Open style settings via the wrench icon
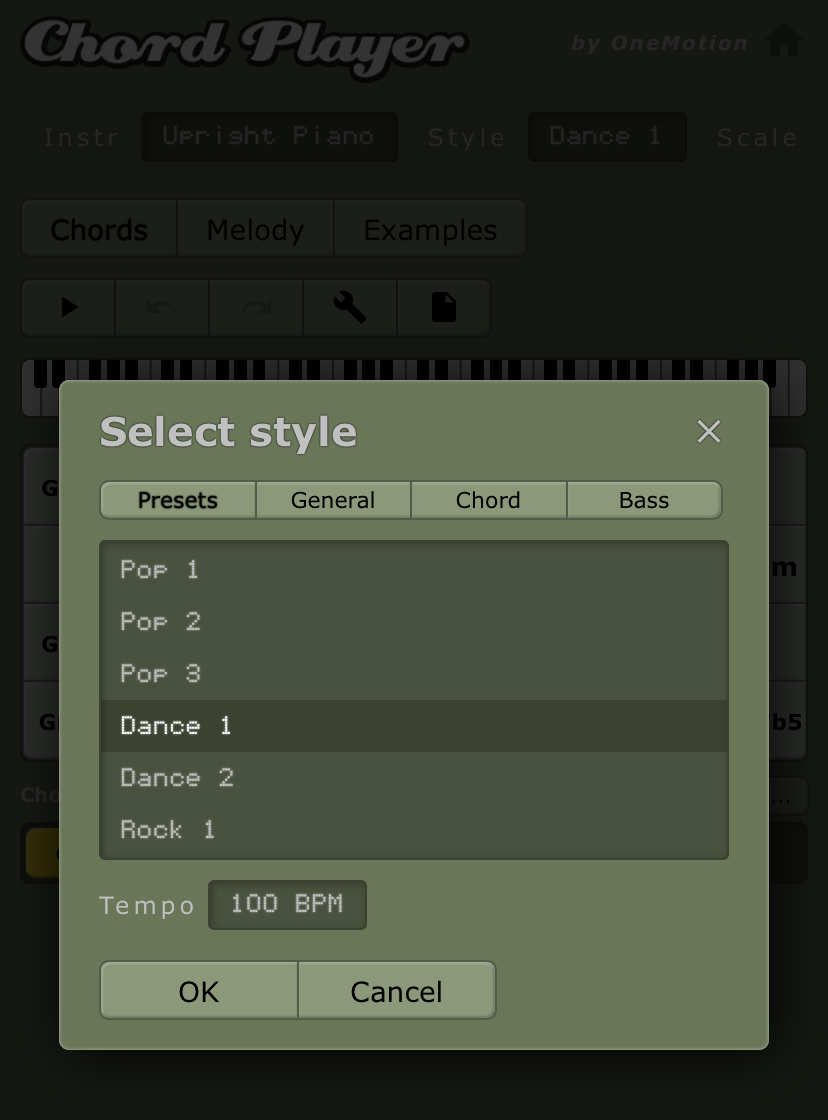Image resolution: width=828 pixels, height=1120 pixels. [349, 307]
